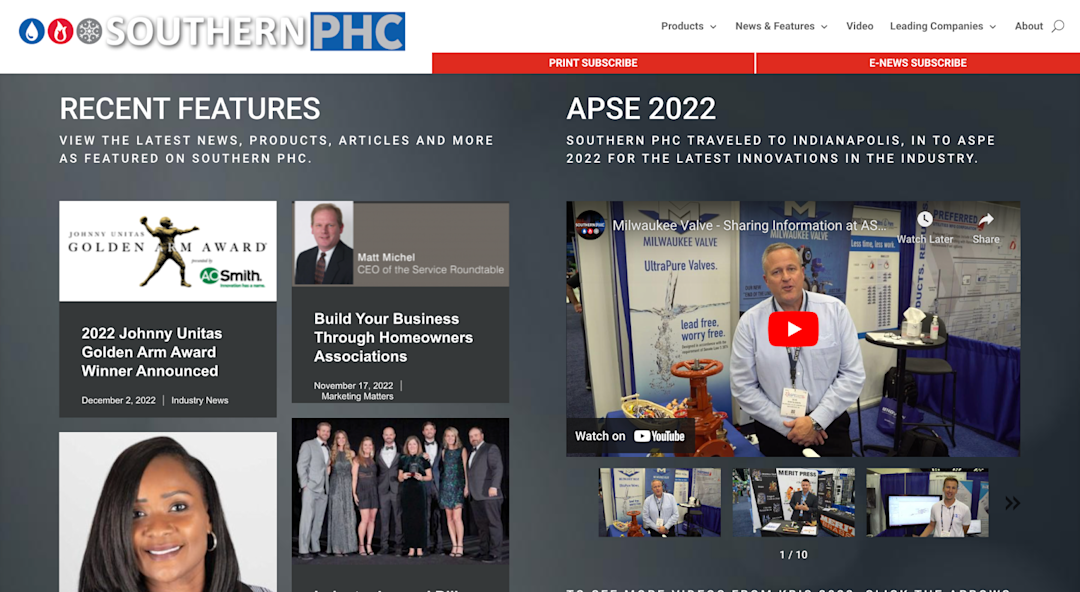
Task: Open Build Your Business Through Homeowners Associations
Action: tap(393, 338)
